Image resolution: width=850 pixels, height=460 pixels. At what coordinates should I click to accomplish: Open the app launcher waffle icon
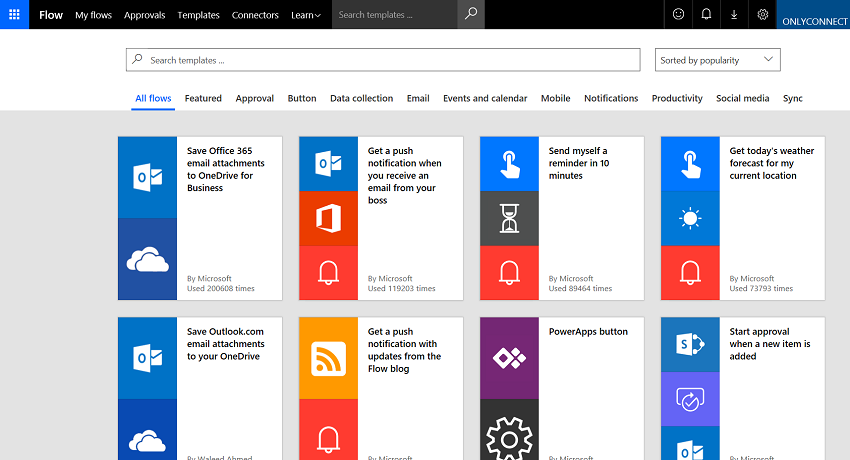(x=14, y=14)
